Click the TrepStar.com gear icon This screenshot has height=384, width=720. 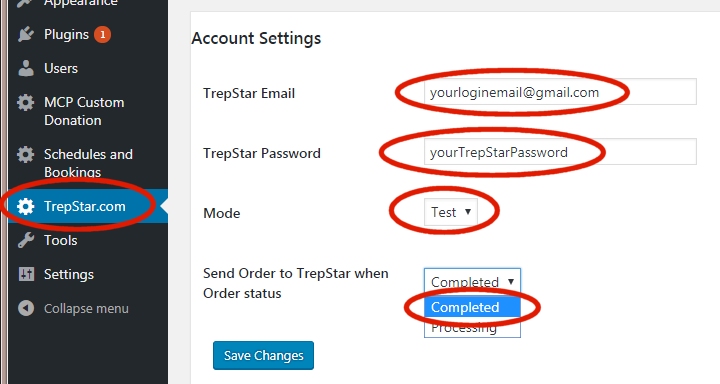point(26,206)
